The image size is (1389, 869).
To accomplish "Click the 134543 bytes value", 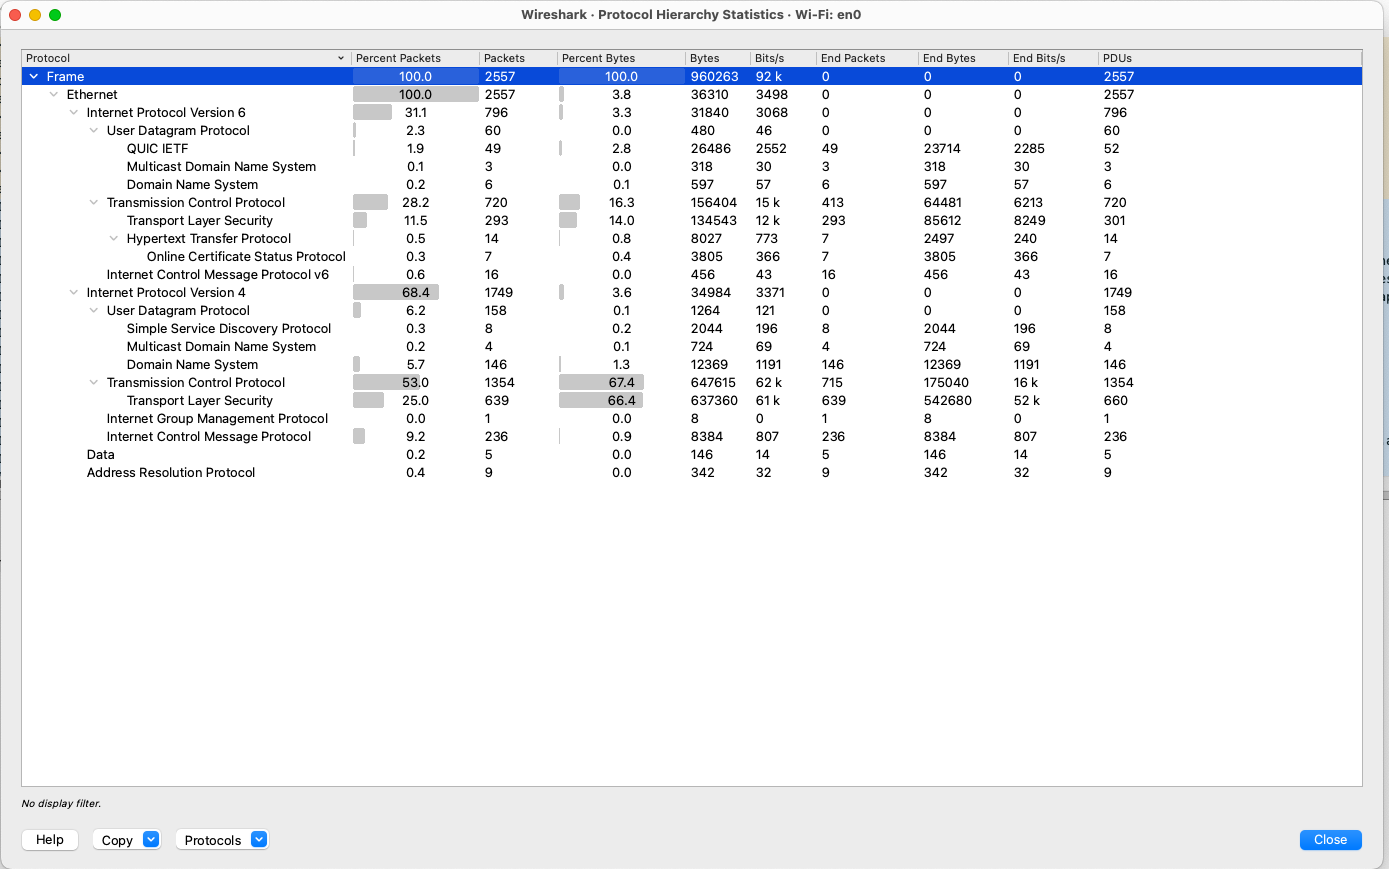I will pyautogui.click(x=713, y=221).
